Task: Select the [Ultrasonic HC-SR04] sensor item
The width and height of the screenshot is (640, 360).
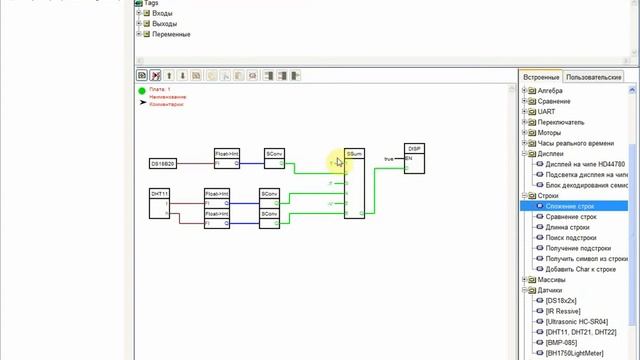Action: pyautogui.click(x=576, y=322)
